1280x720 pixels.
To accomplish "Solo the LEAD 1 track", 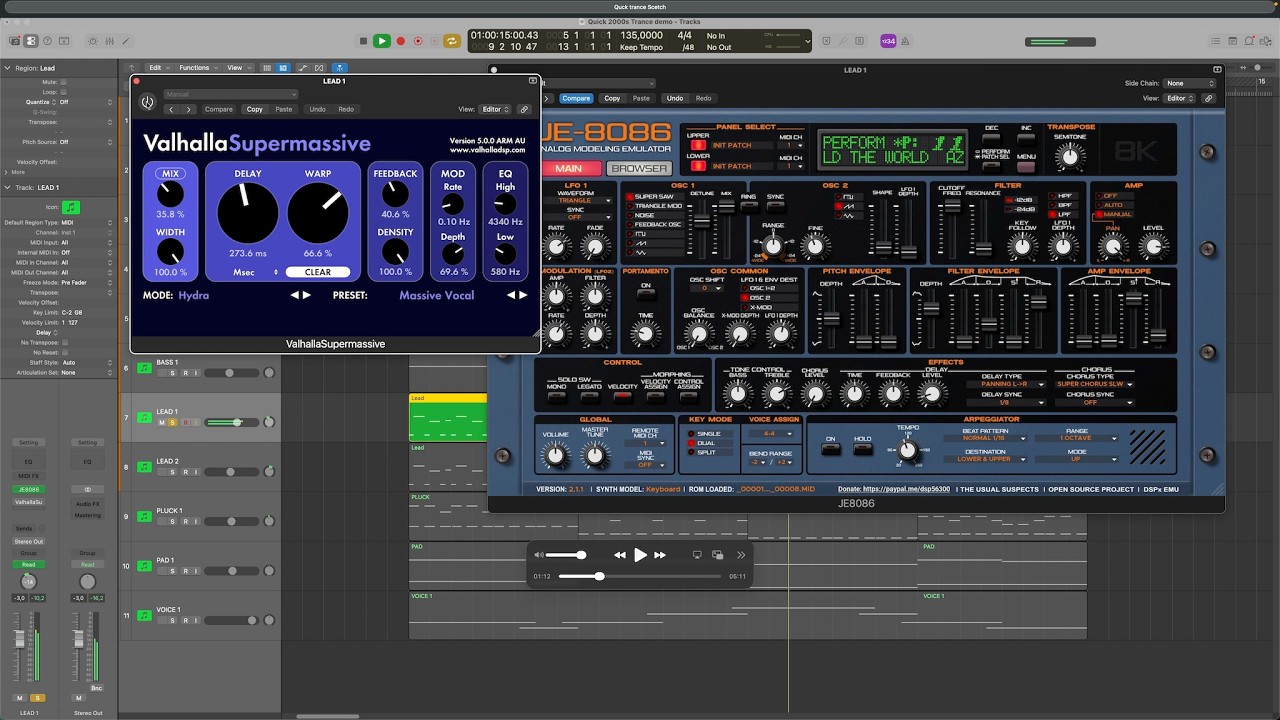I will (172, 422).
